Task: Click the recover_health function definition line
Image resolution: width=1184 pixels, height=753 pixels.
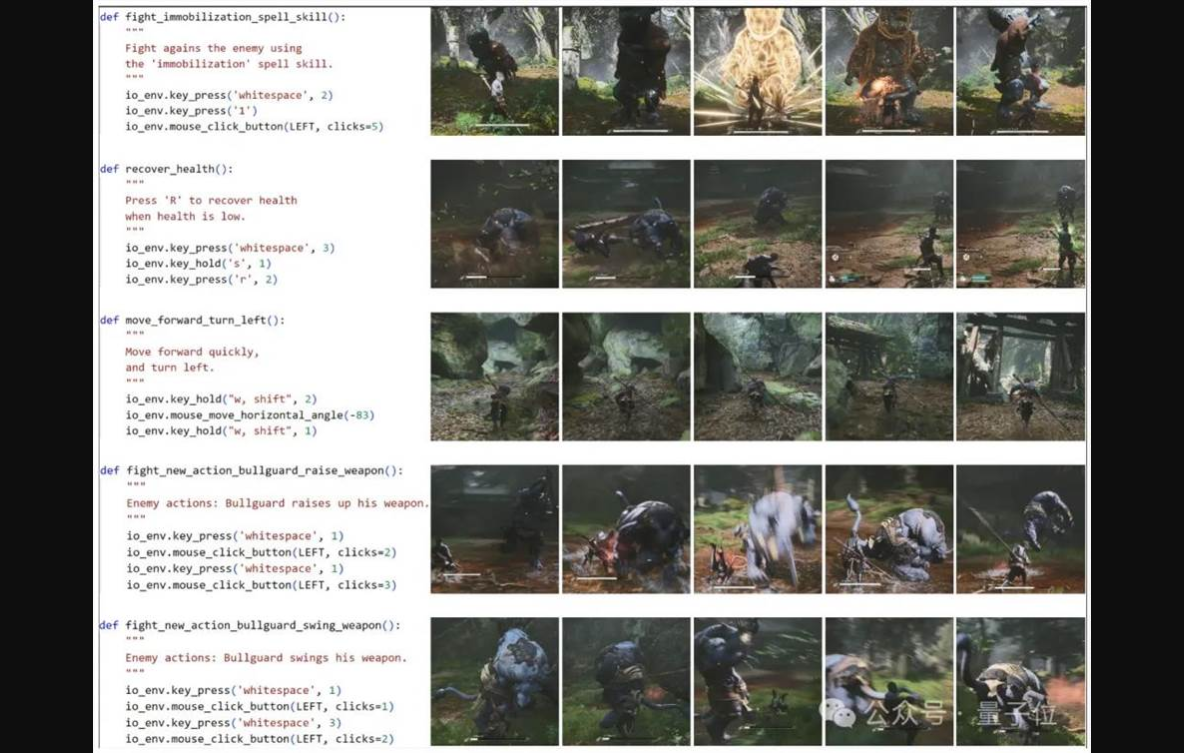Action: point(166,168)
